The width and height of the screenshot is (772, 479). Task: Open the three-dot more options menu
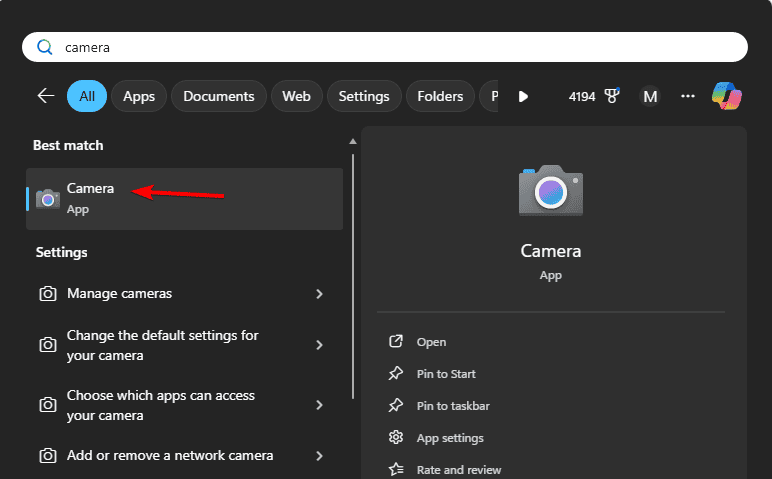point(688,96)
